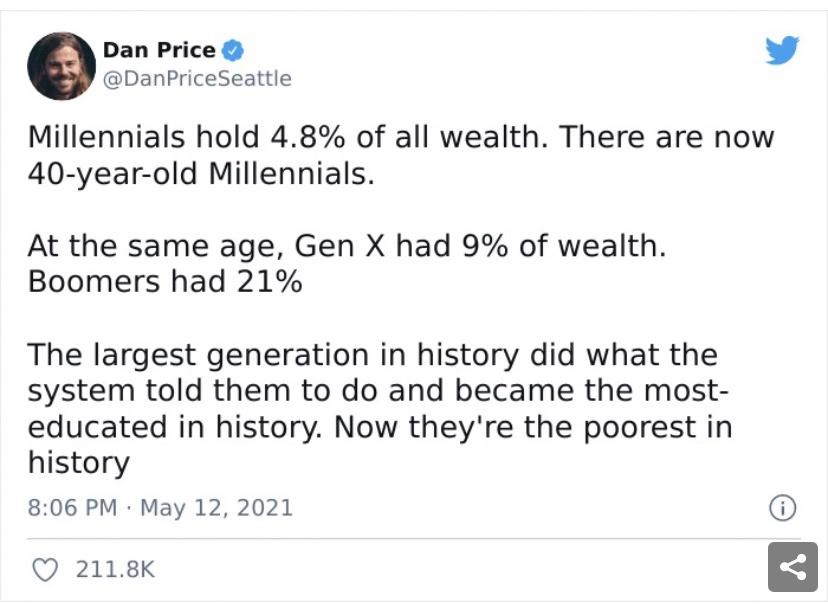Screen dimensions: 828x604
Task: Click the 8:06 PM time text
Action: click(x=72, y=508)
